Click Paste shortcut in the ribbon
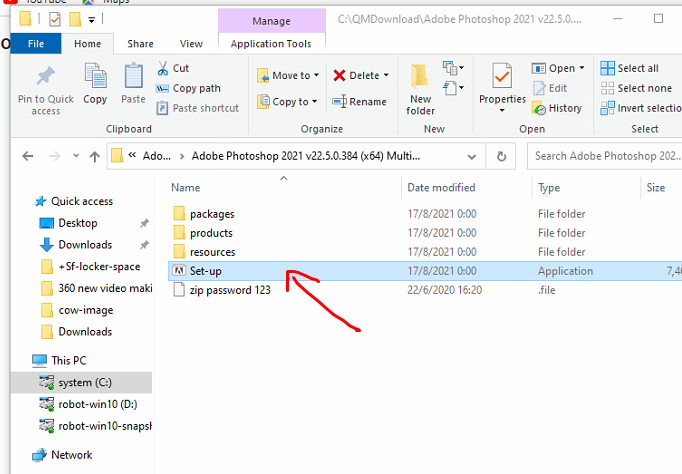 click(x=197, y=108)
